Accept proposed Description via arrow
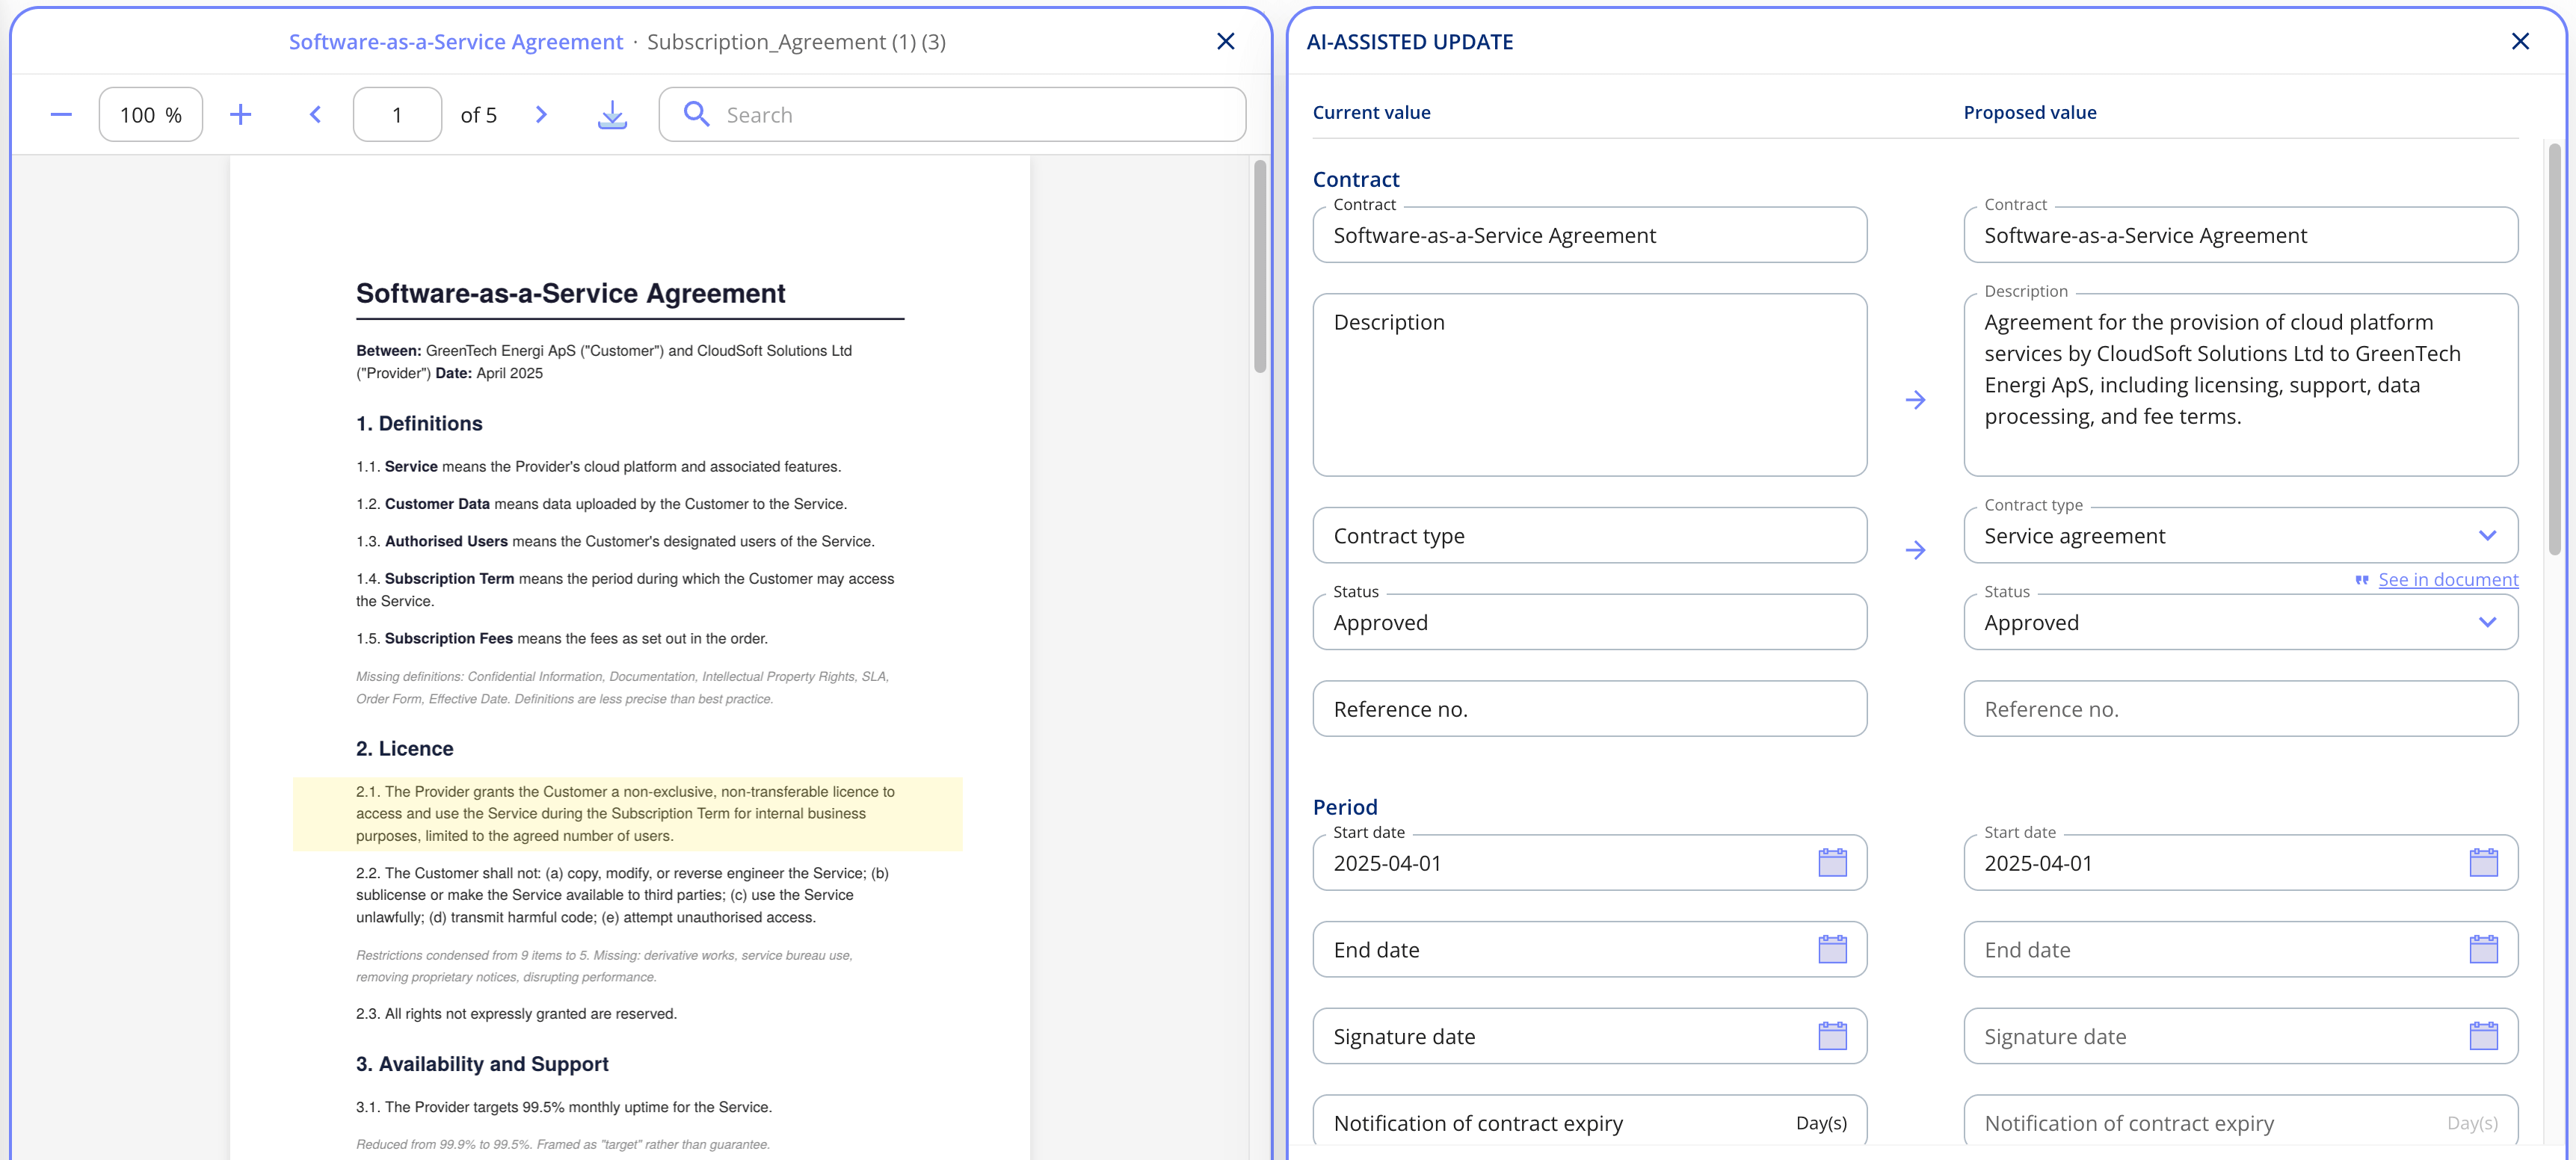2576x1160 pixels. (1915, 400)
